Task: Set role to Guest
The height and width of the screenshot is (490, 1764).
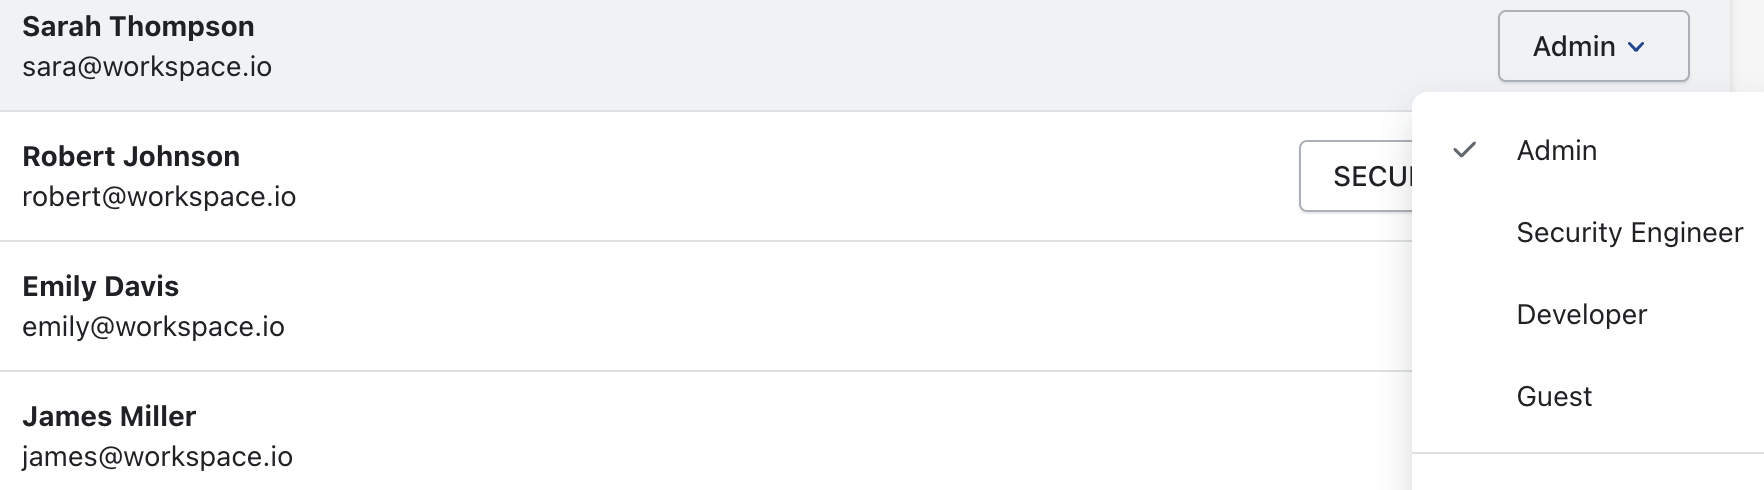Action: 1554,396
